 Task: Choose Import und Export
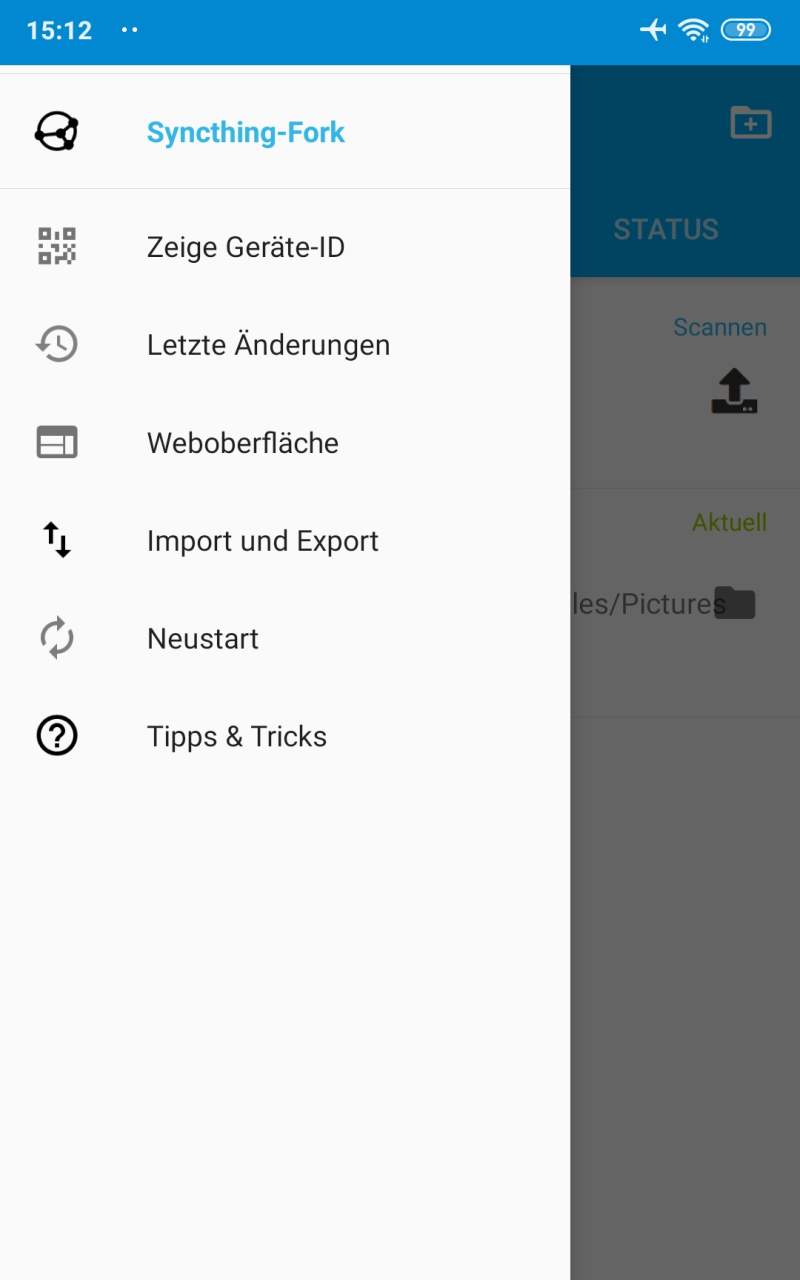coord(262,541)
